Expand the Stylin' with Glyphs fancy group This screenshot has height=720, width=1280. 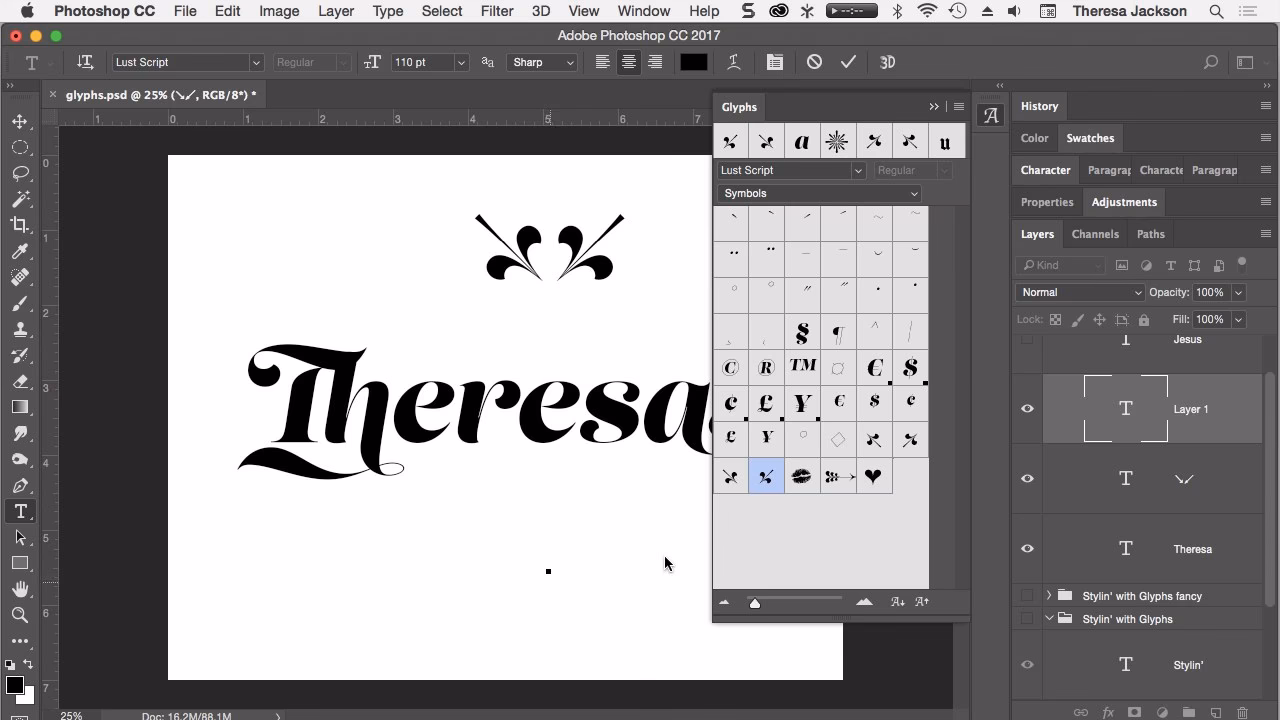click(x=1047, y=595)
